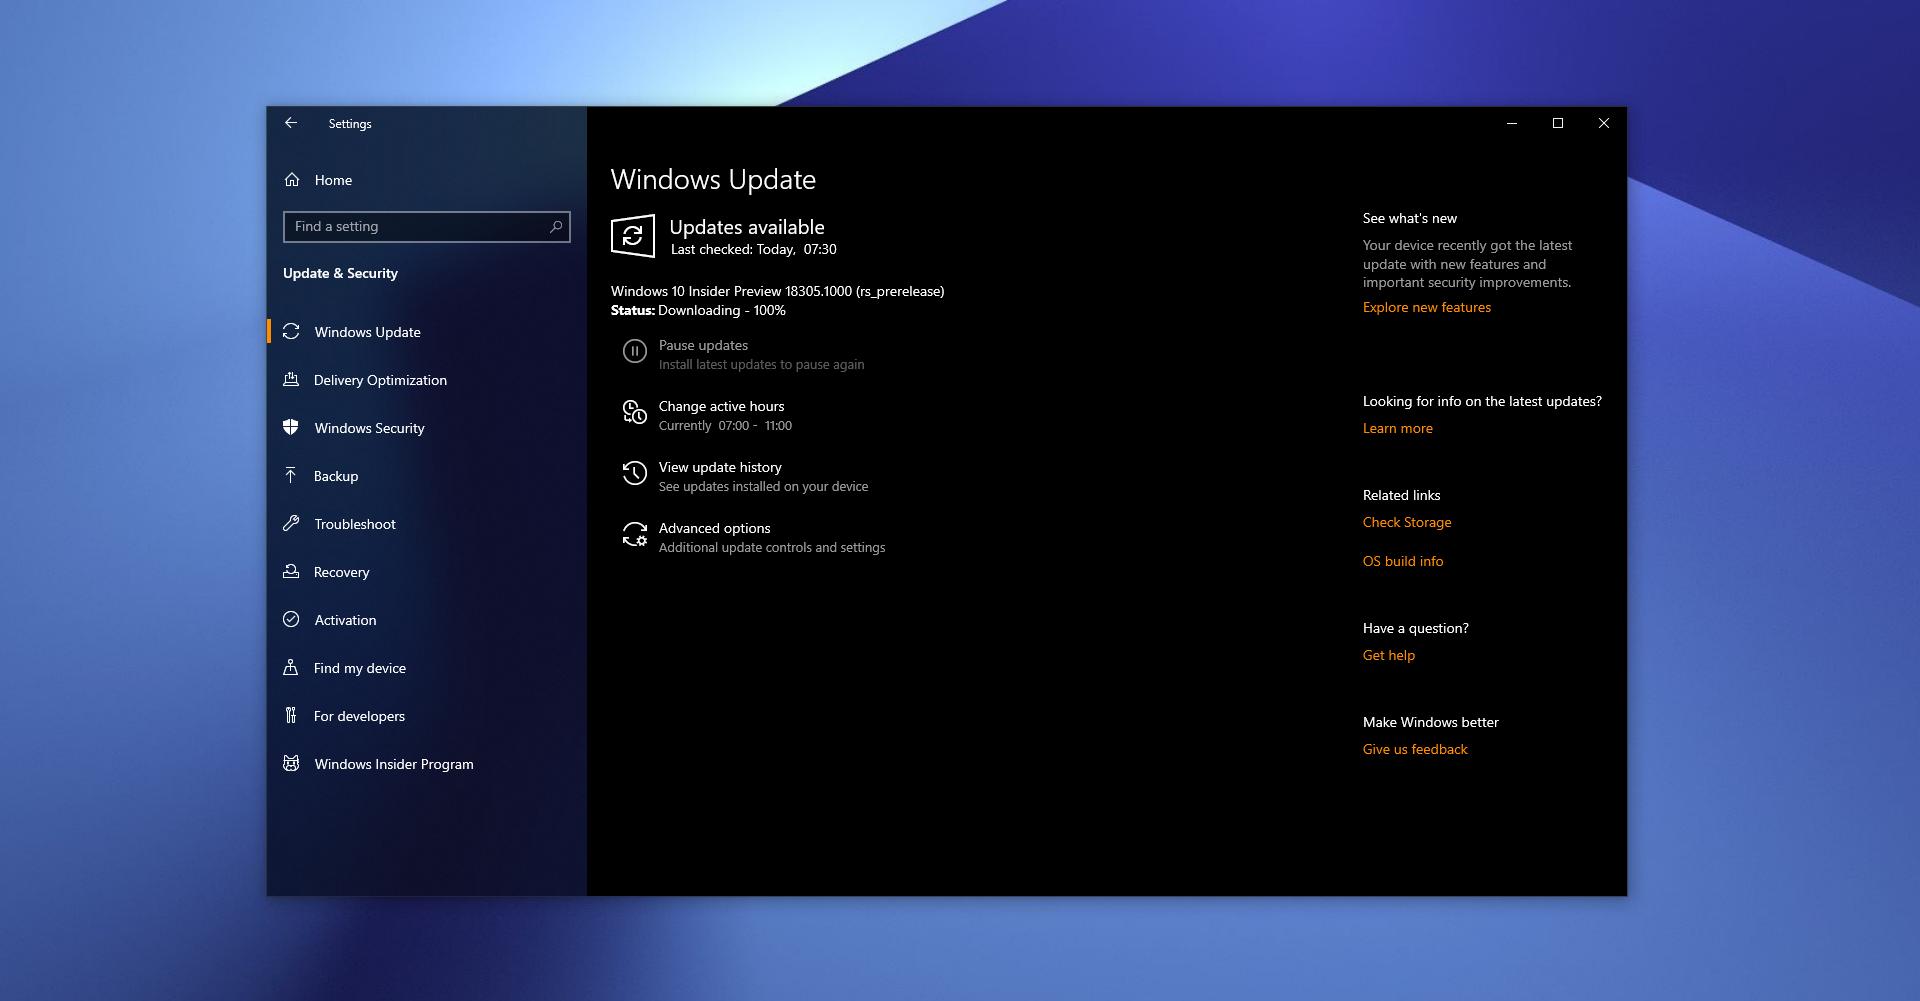The height and width of the screenshot is (1001, 1920).
Task: Click the Windows Update page title
Action: [713, 179]
